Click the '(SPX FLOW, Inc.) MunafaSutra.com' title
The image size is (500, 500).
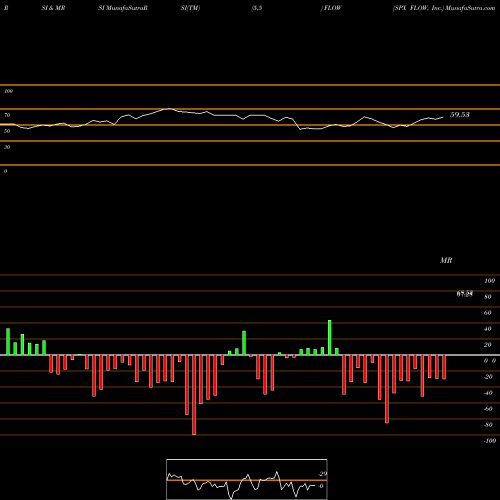pos(444,8)
